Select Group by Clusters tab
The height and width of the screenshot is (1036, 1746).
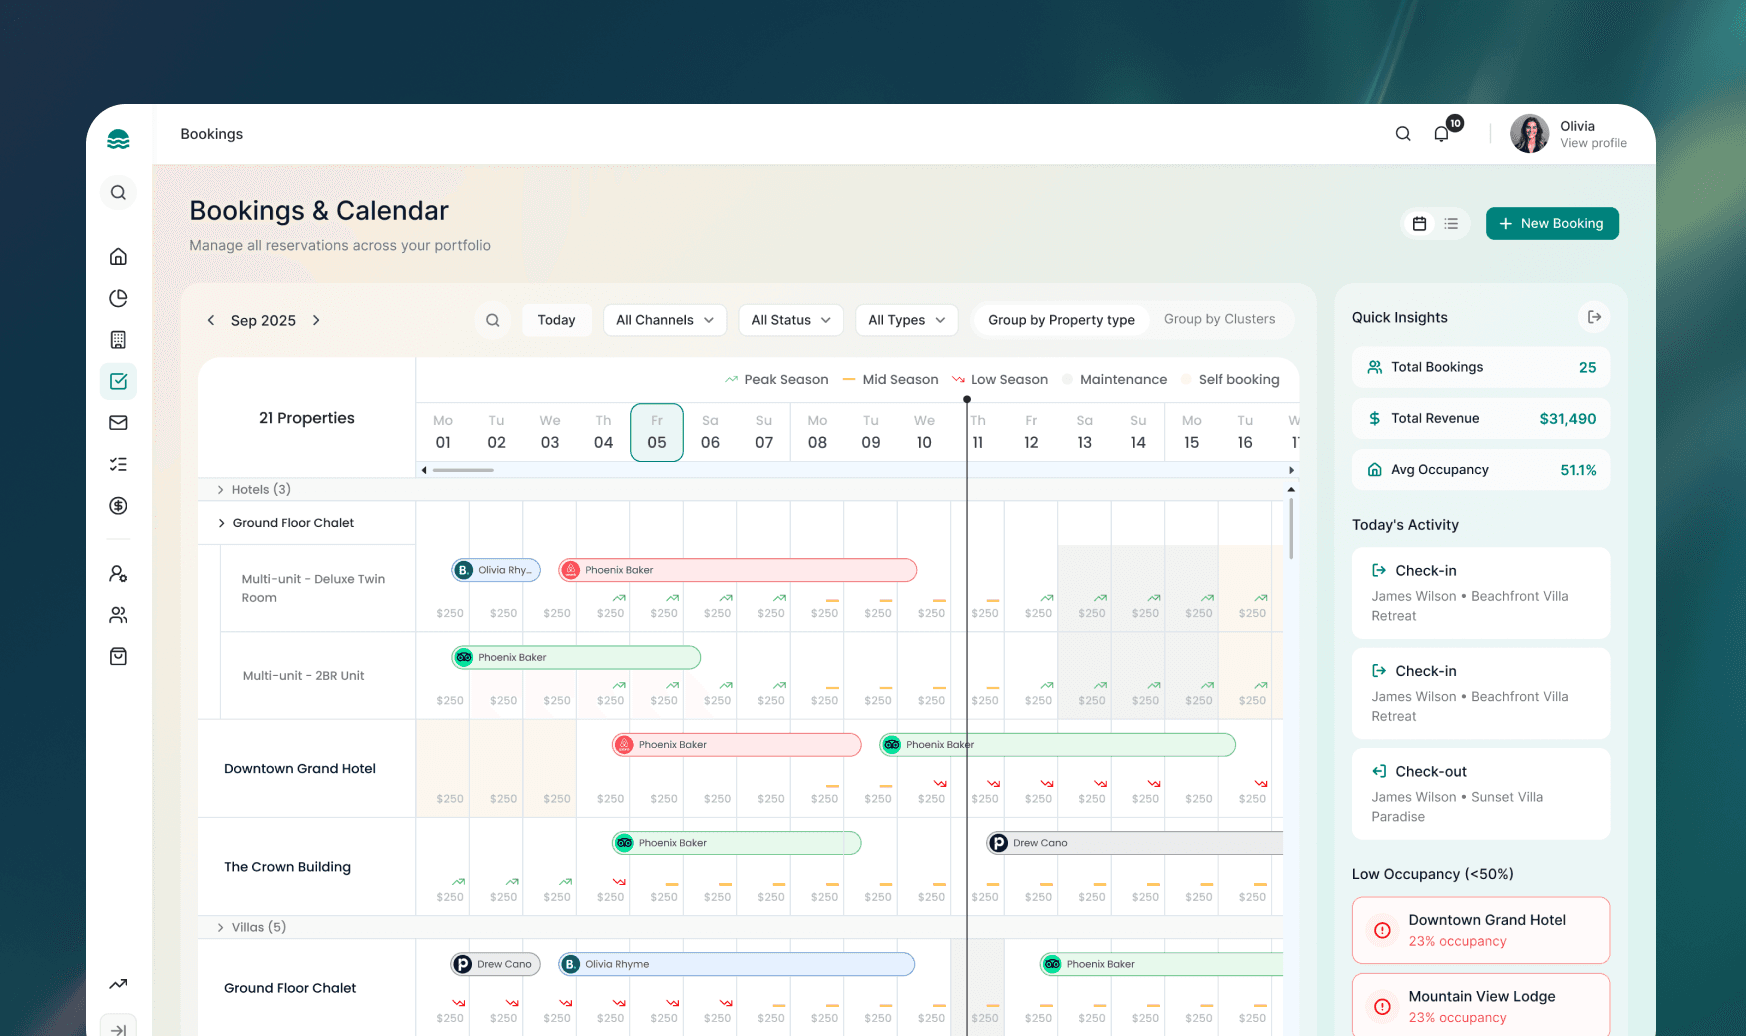click(1219, 319)
